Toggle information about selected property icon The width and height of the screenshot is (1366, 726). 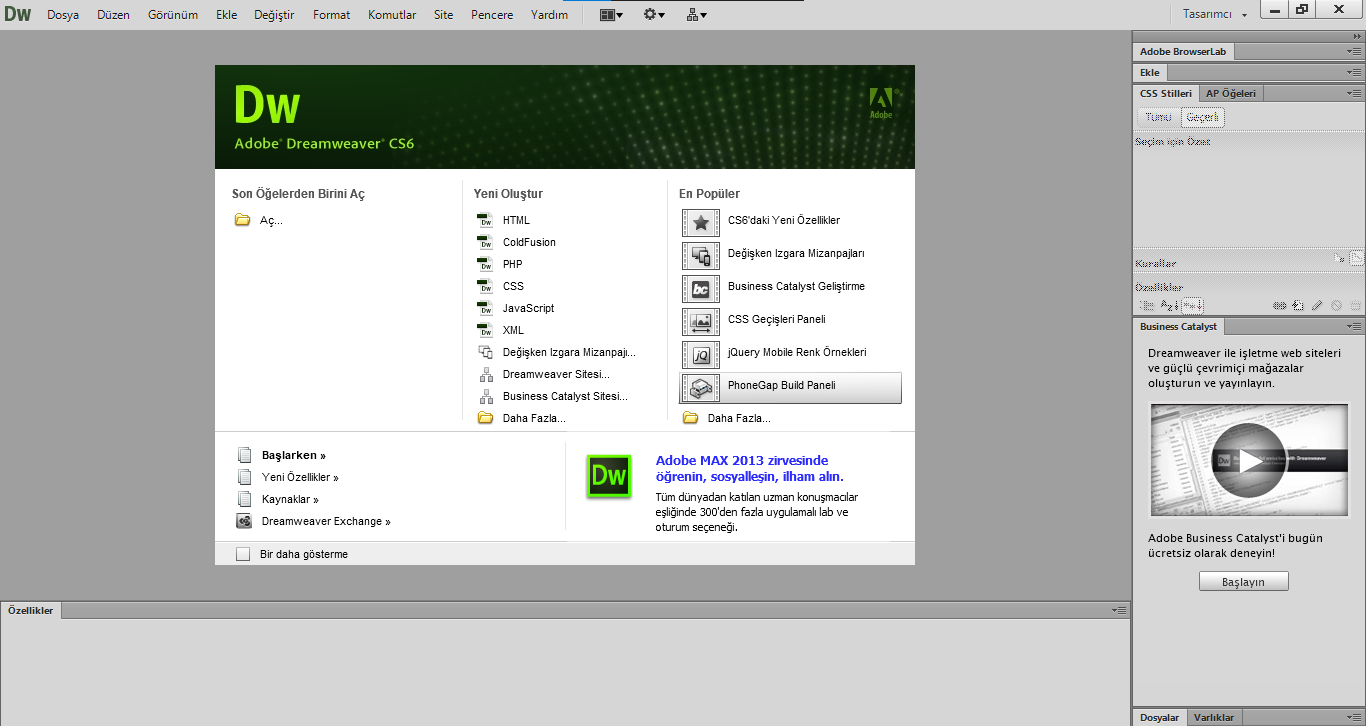pos(1340,258)
